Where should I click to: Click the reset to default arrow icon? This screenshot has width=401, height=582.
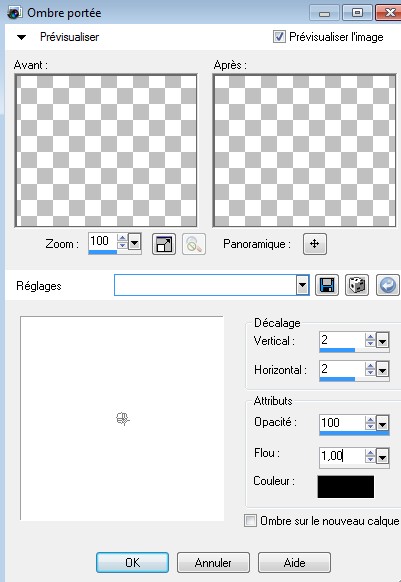pyautogui.click(x=388, y=285)
